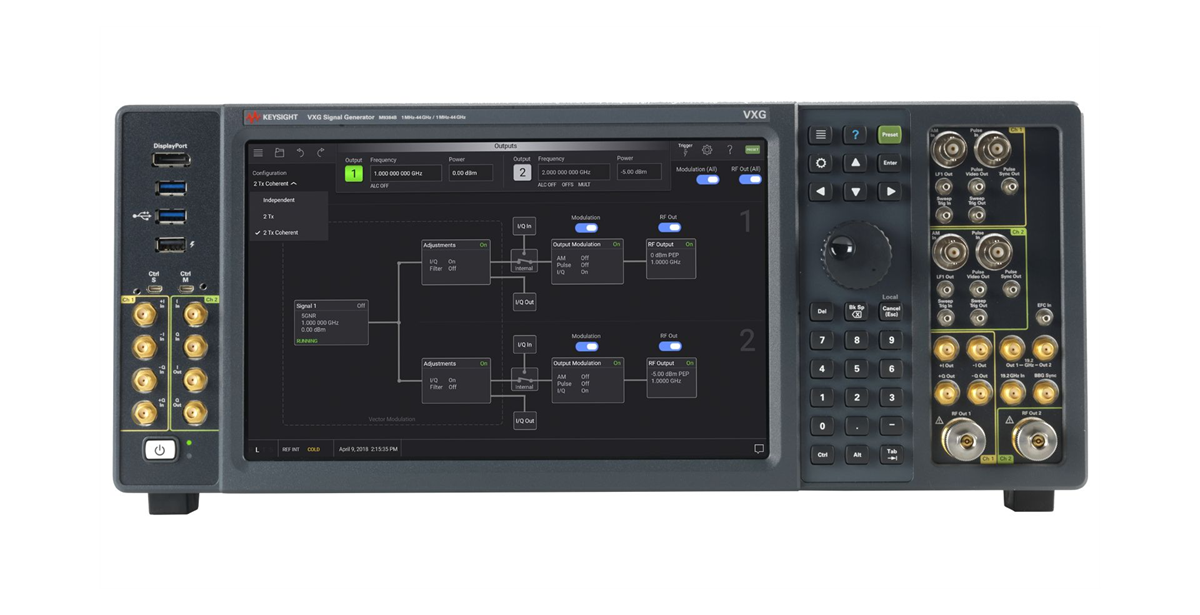1200x615 pixels.
Task: Collapse the Configuration 2 Tx Coherent dropdown
Action: [x=275, y=184]
